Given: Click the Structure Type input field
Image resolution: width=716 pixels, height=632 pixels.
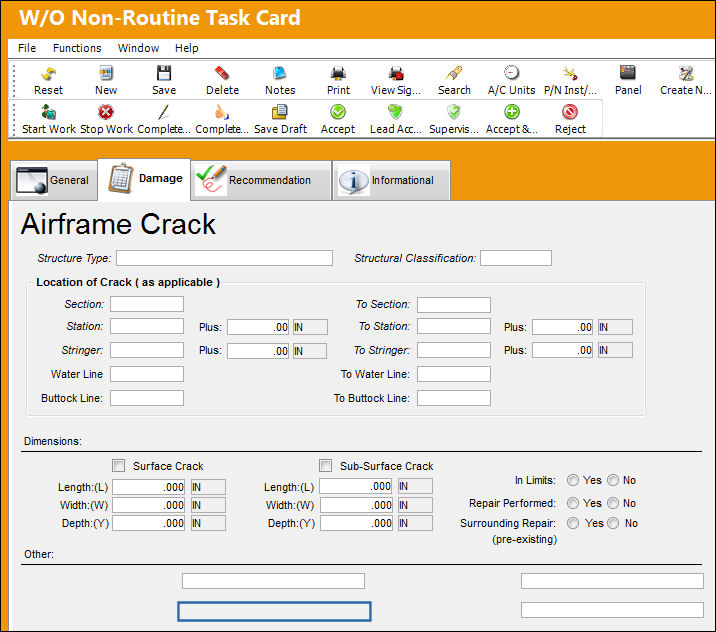Looking at the screenshot, I should point(224,258).
